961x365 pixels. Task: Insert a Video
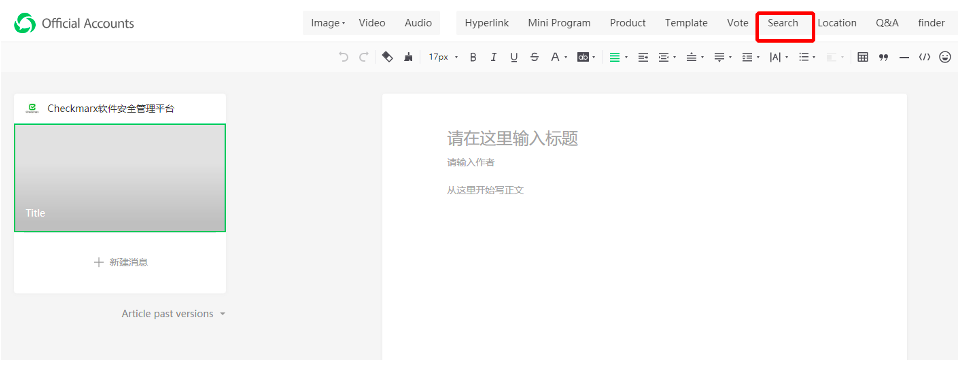point(372,23)
